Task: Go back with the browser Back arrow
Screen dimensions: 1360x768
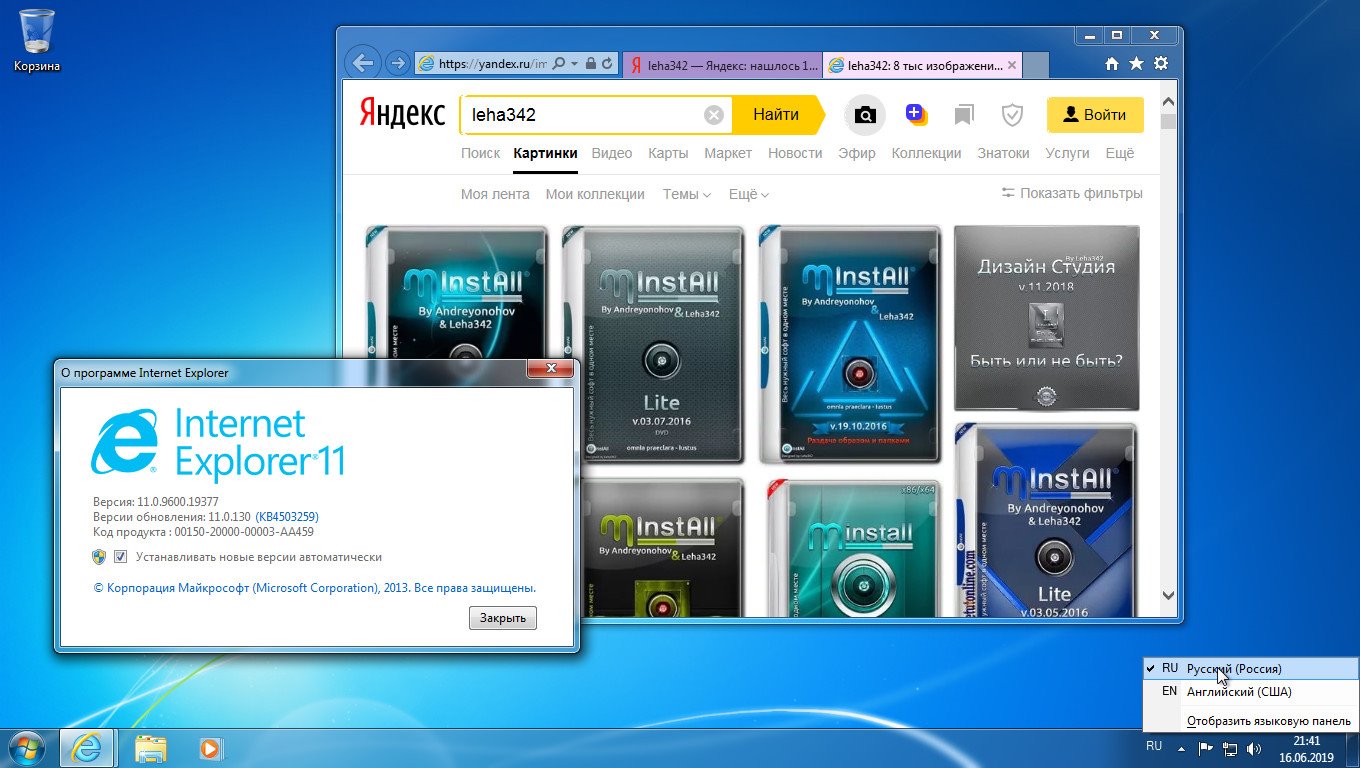Action: [x=363, y=63]
